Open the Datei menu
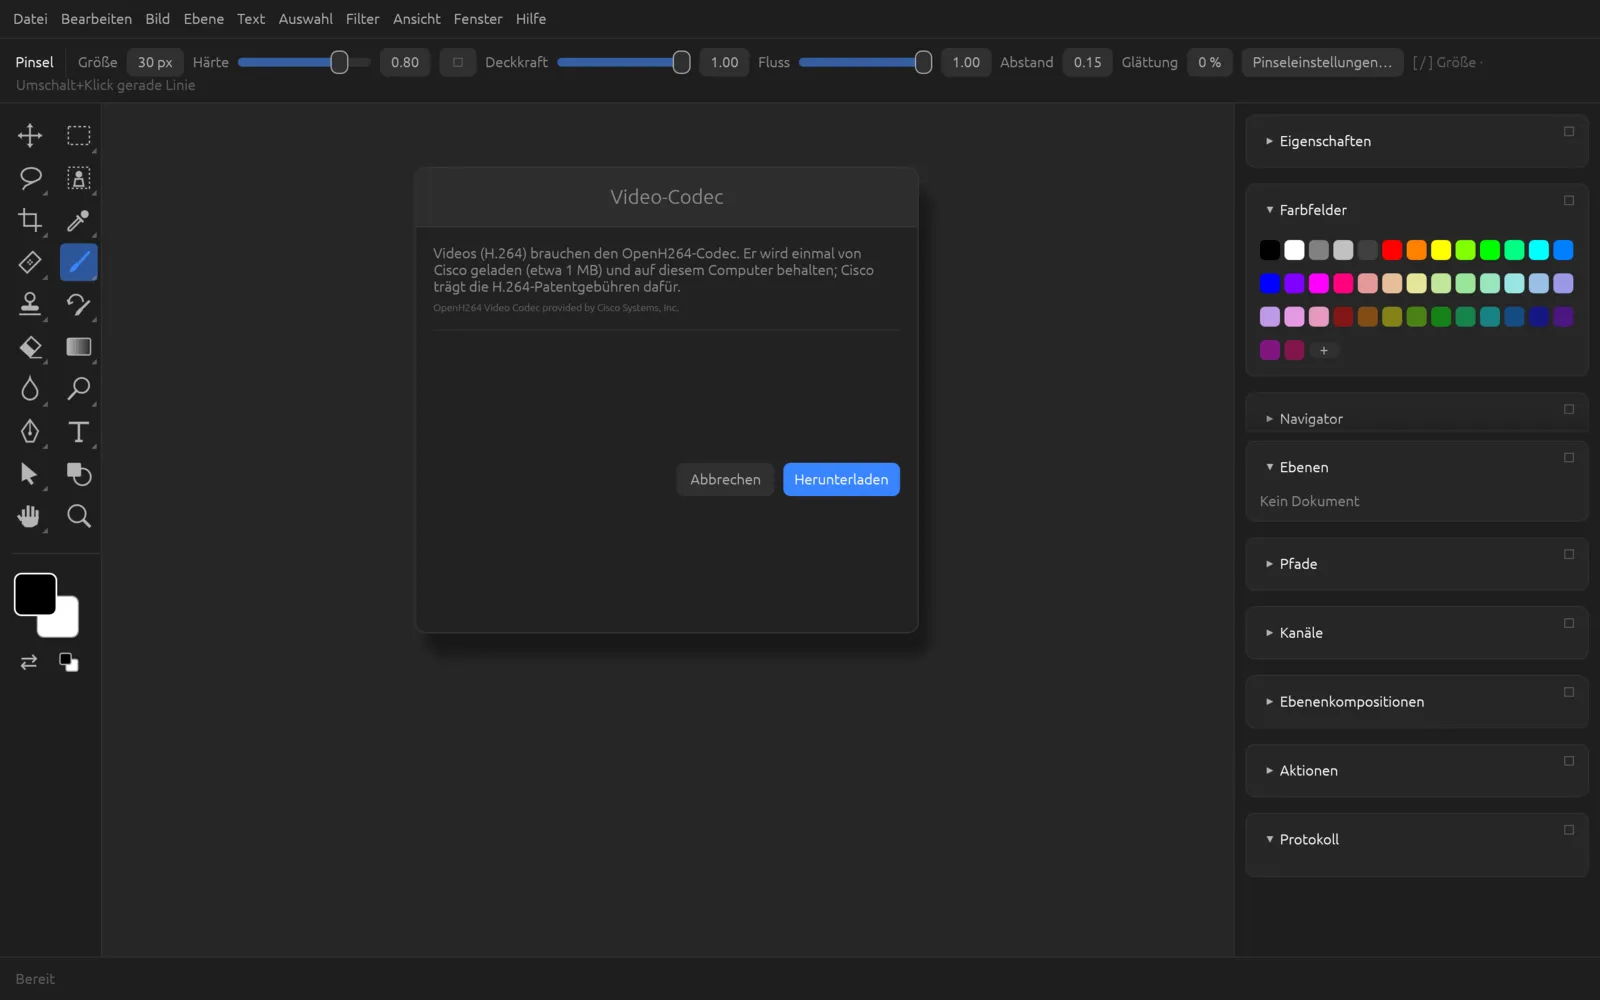Image resolution: width=1600 pixels, height=1000 pixels. tap(30, 19)
